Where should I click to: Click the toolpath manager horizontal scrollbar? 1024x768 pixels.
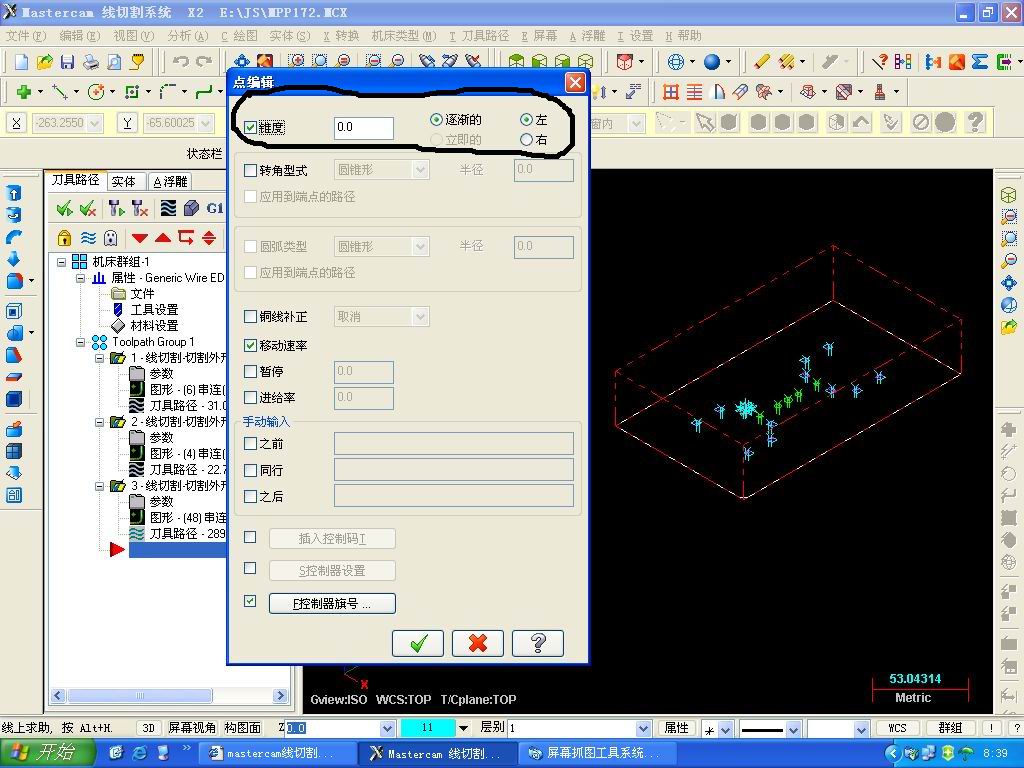(169, 696)
